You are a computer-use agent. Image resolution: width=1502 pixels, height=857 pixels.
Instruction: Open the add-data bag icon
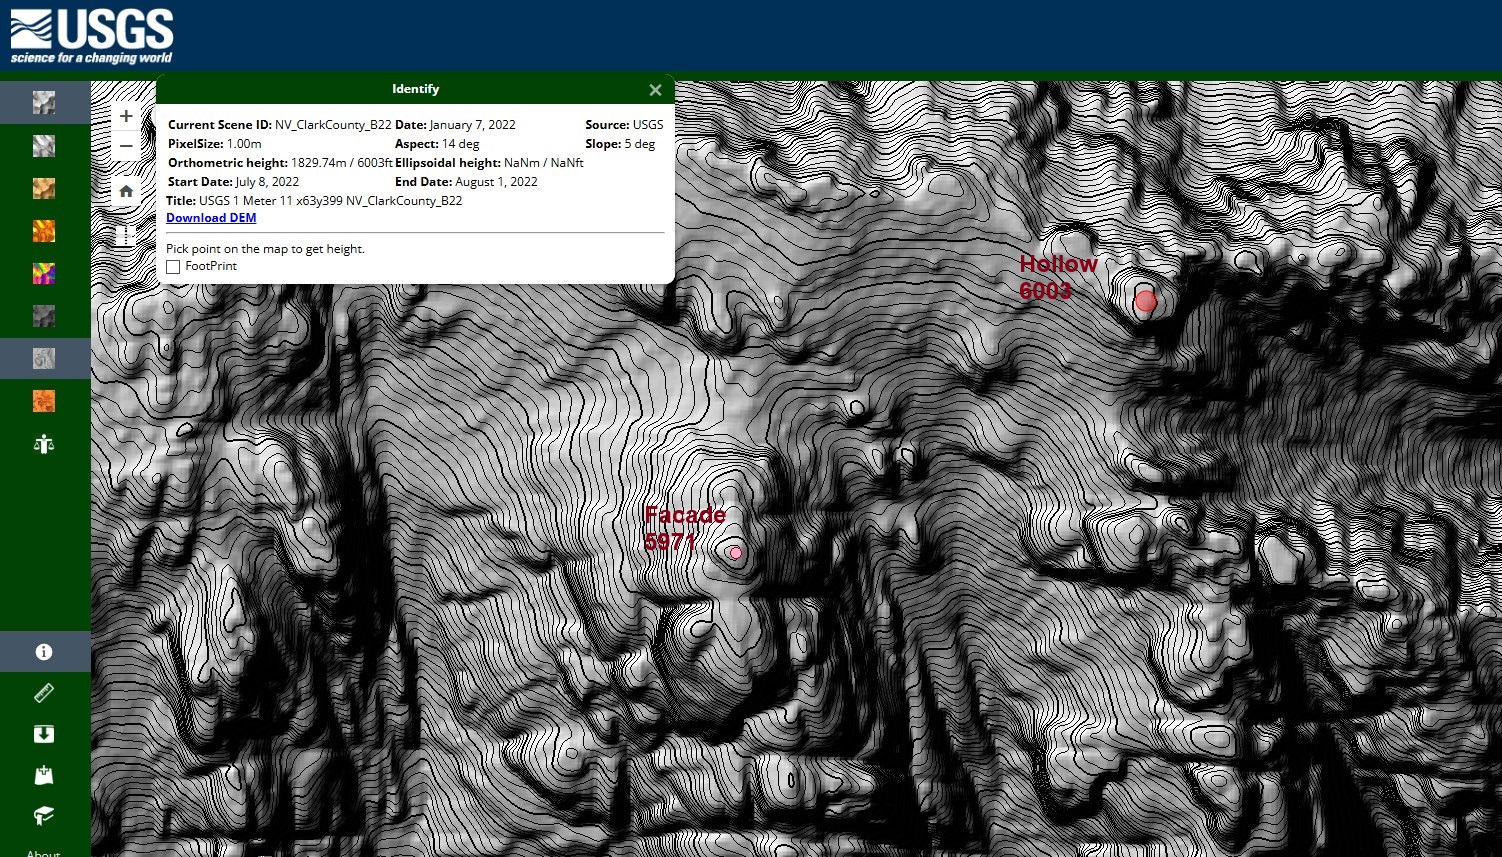coord(44,775)
